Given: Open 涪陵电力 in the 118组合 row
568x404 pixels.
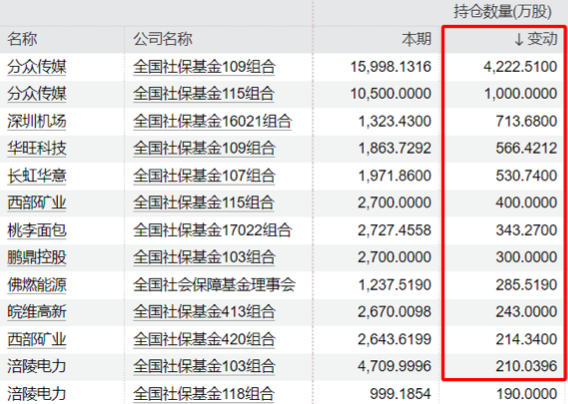Looking at the screenshot, I should coord(37,393).
